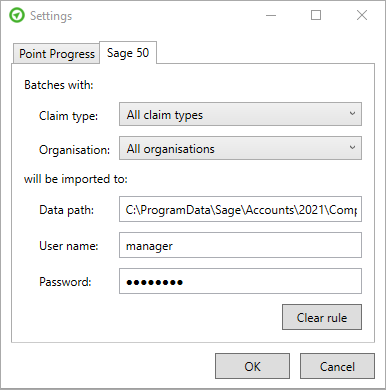Click the Cancel button
The image size is (386, 390).
337,366
